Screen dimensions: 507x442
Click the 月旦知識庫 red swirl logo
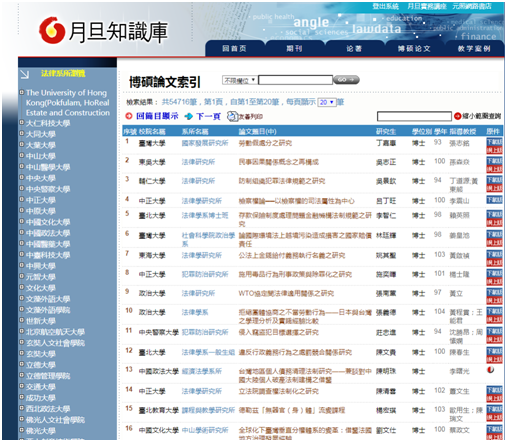(52, 30)
